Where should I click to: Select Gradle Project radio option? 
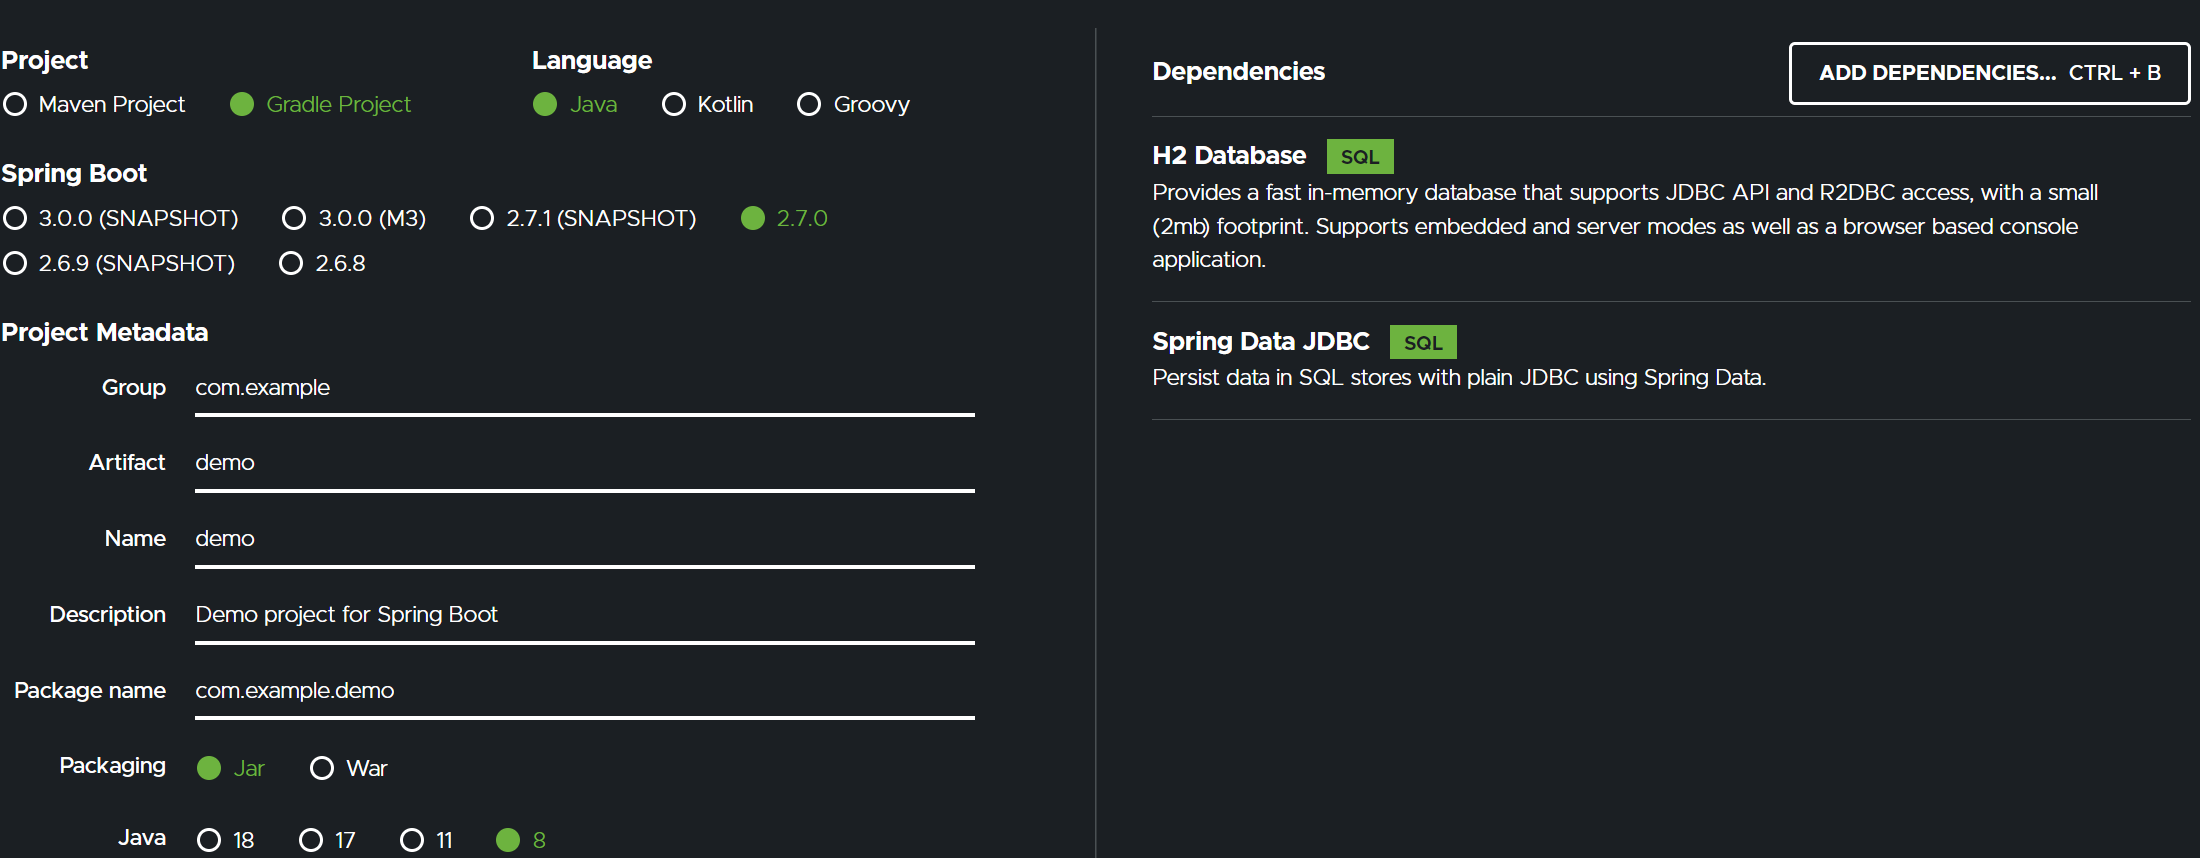coord(320,104)
